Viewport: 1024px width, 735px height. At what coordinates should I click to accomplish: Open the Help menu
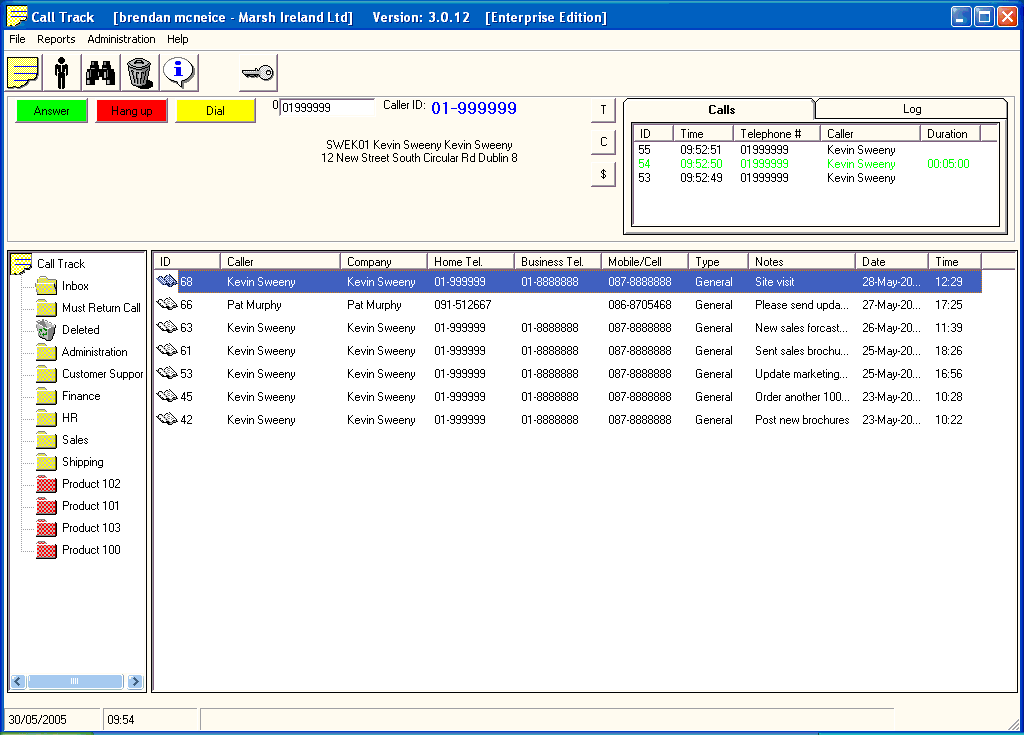pyautogui.click(x=178, y=39)
